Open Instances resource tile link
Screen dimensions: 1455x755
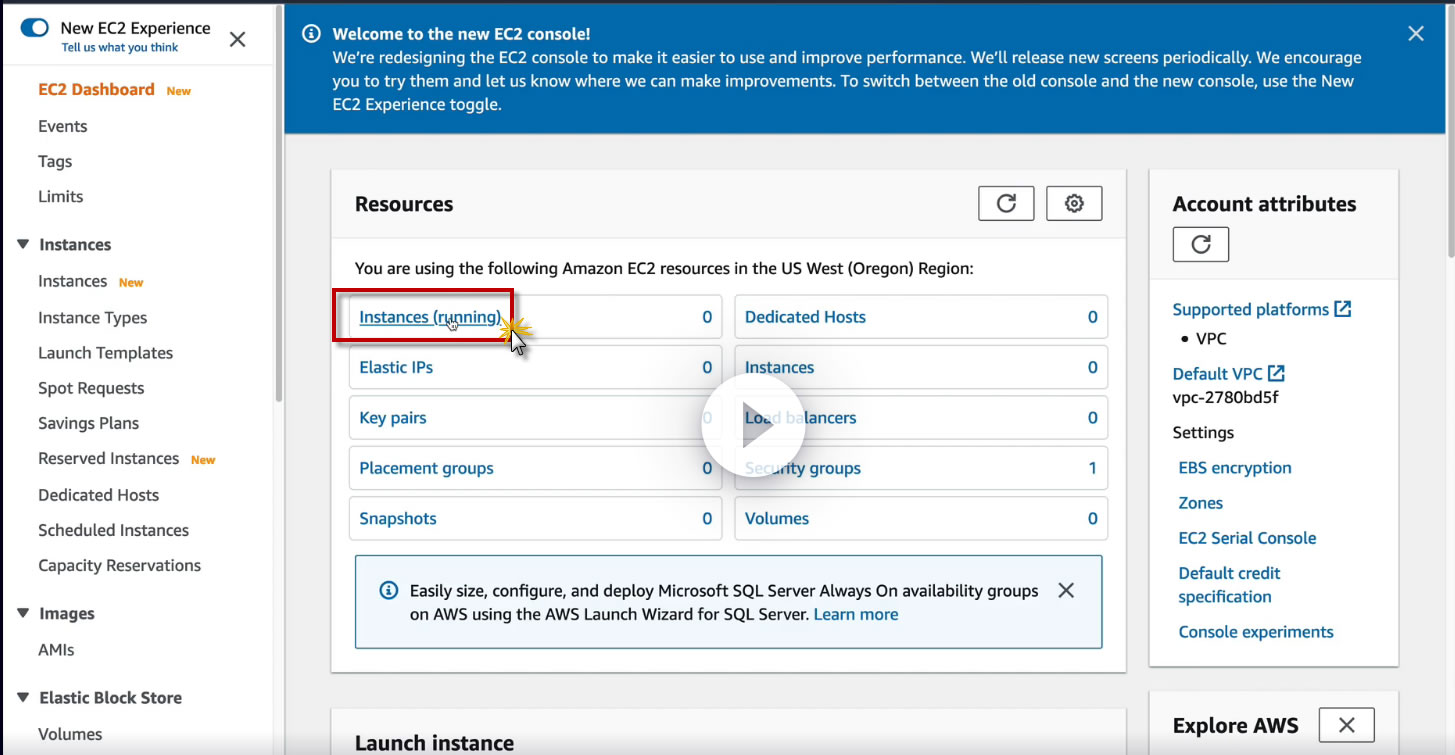[x=780, y=367]
